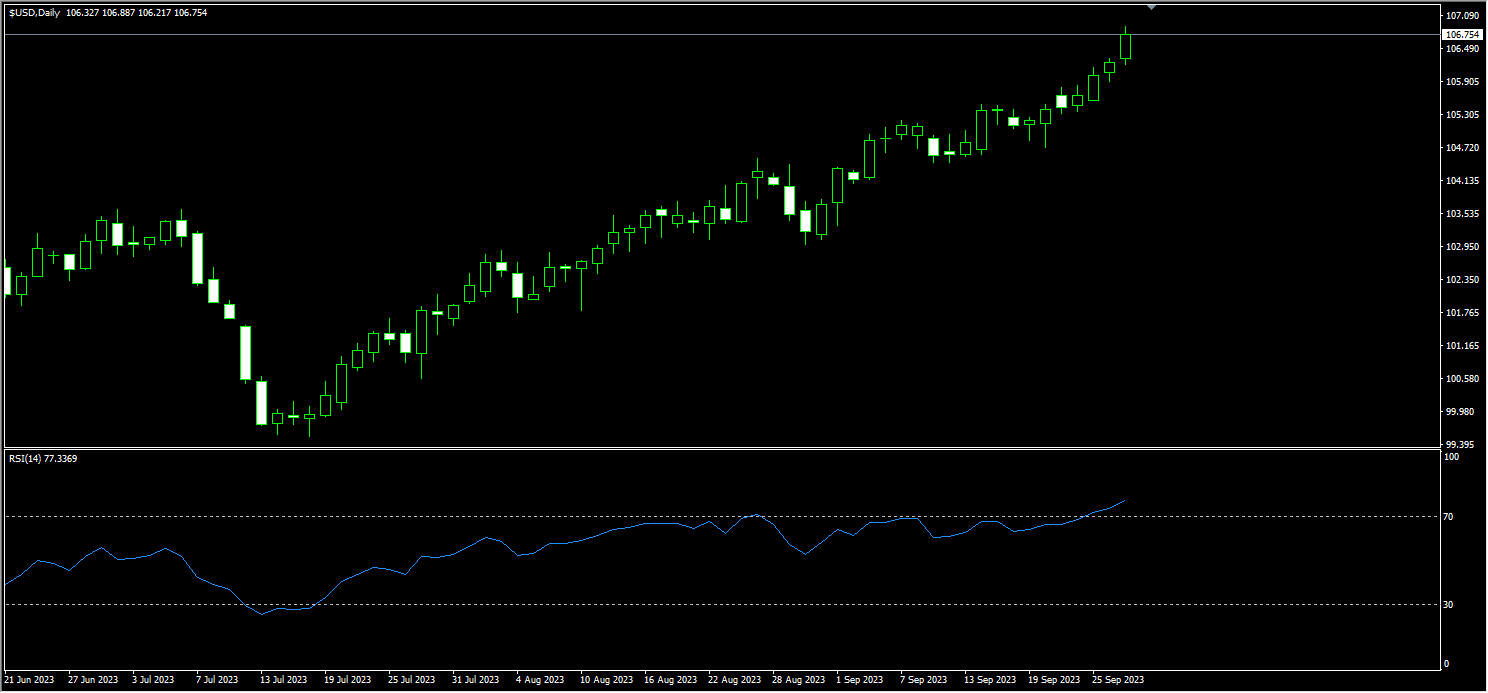Click the 99.395 price scale label
This screenshot has height=693, width=1488.
(x=1461, y=445)
